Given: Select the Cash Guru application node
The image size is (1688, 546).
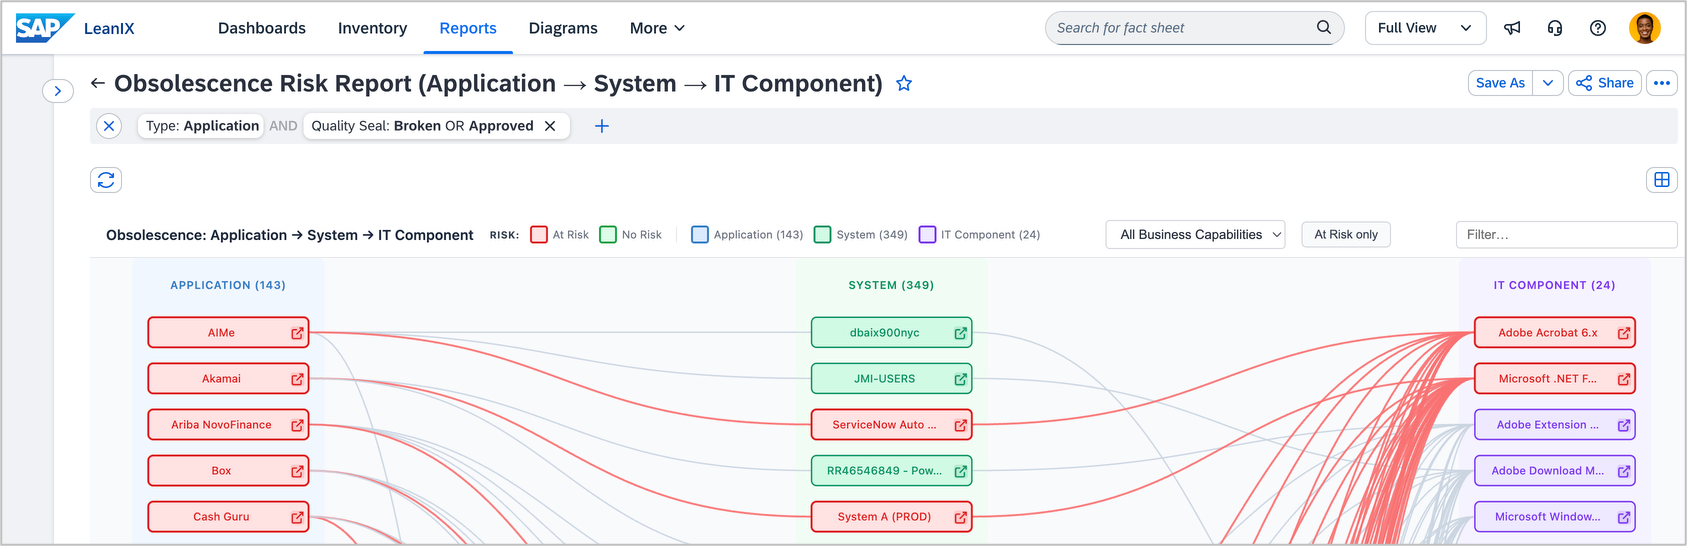Looking at the screenshot, I should 228,517.
